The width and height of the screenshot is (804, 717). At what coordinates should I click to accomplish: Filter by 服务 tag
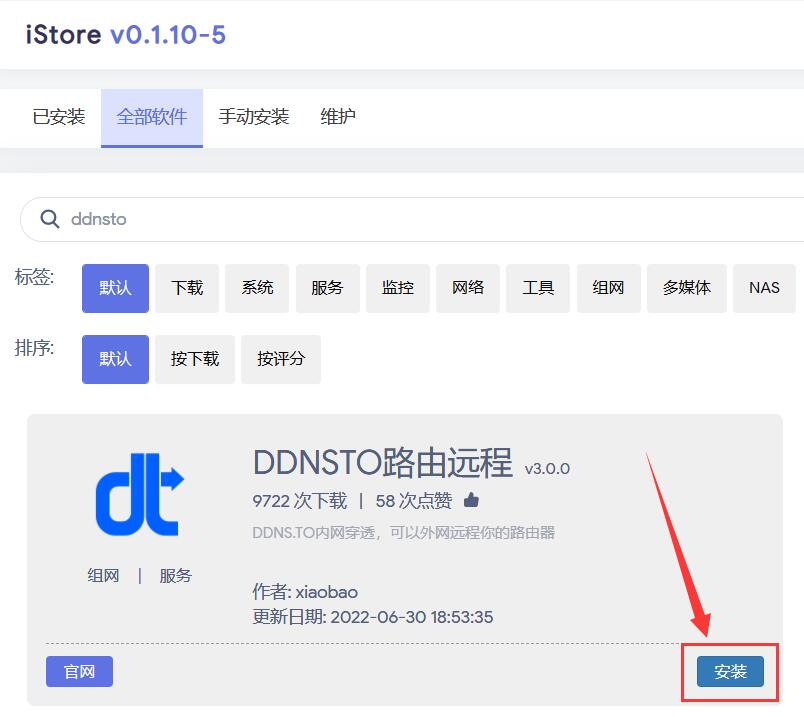coord(327,288)
